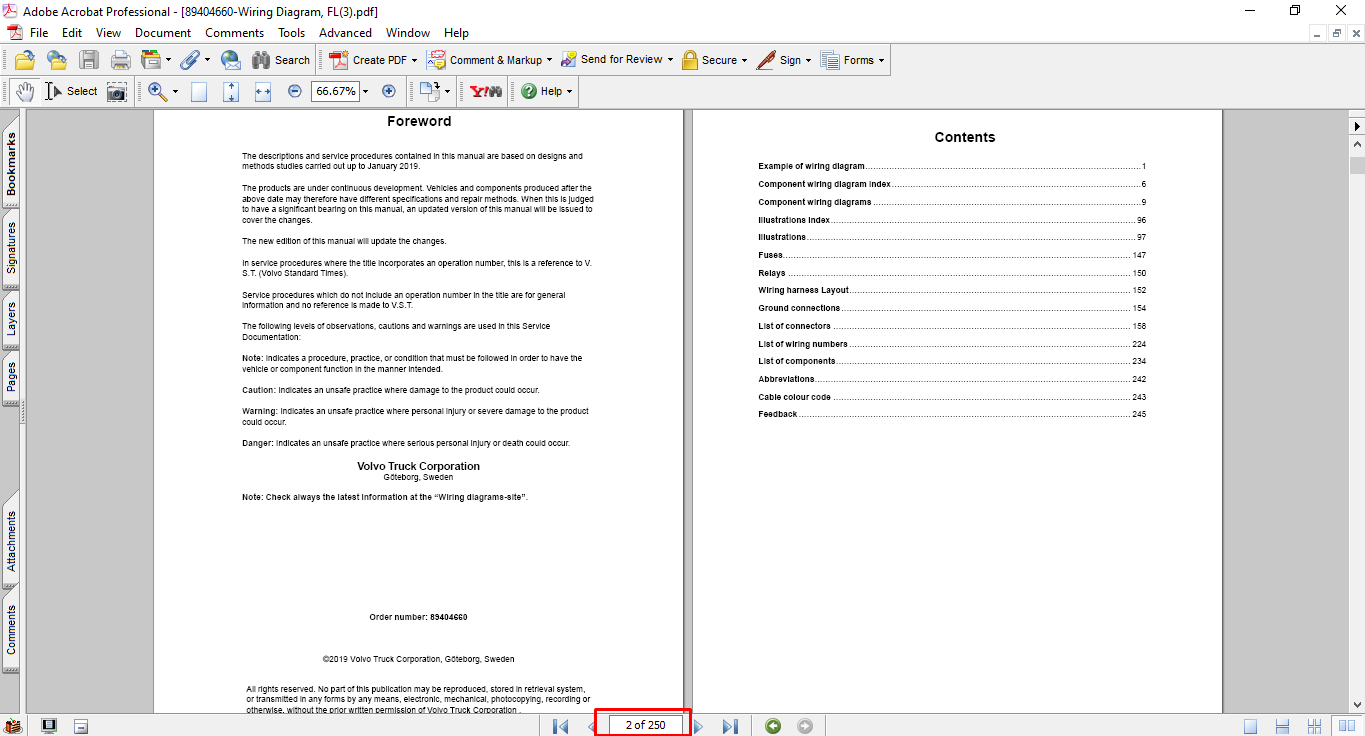Viewport: 1365px width, 736px height.
Task: Click the Print icon in toolbar
Action: pyautogui.click(x=121, y=60)
